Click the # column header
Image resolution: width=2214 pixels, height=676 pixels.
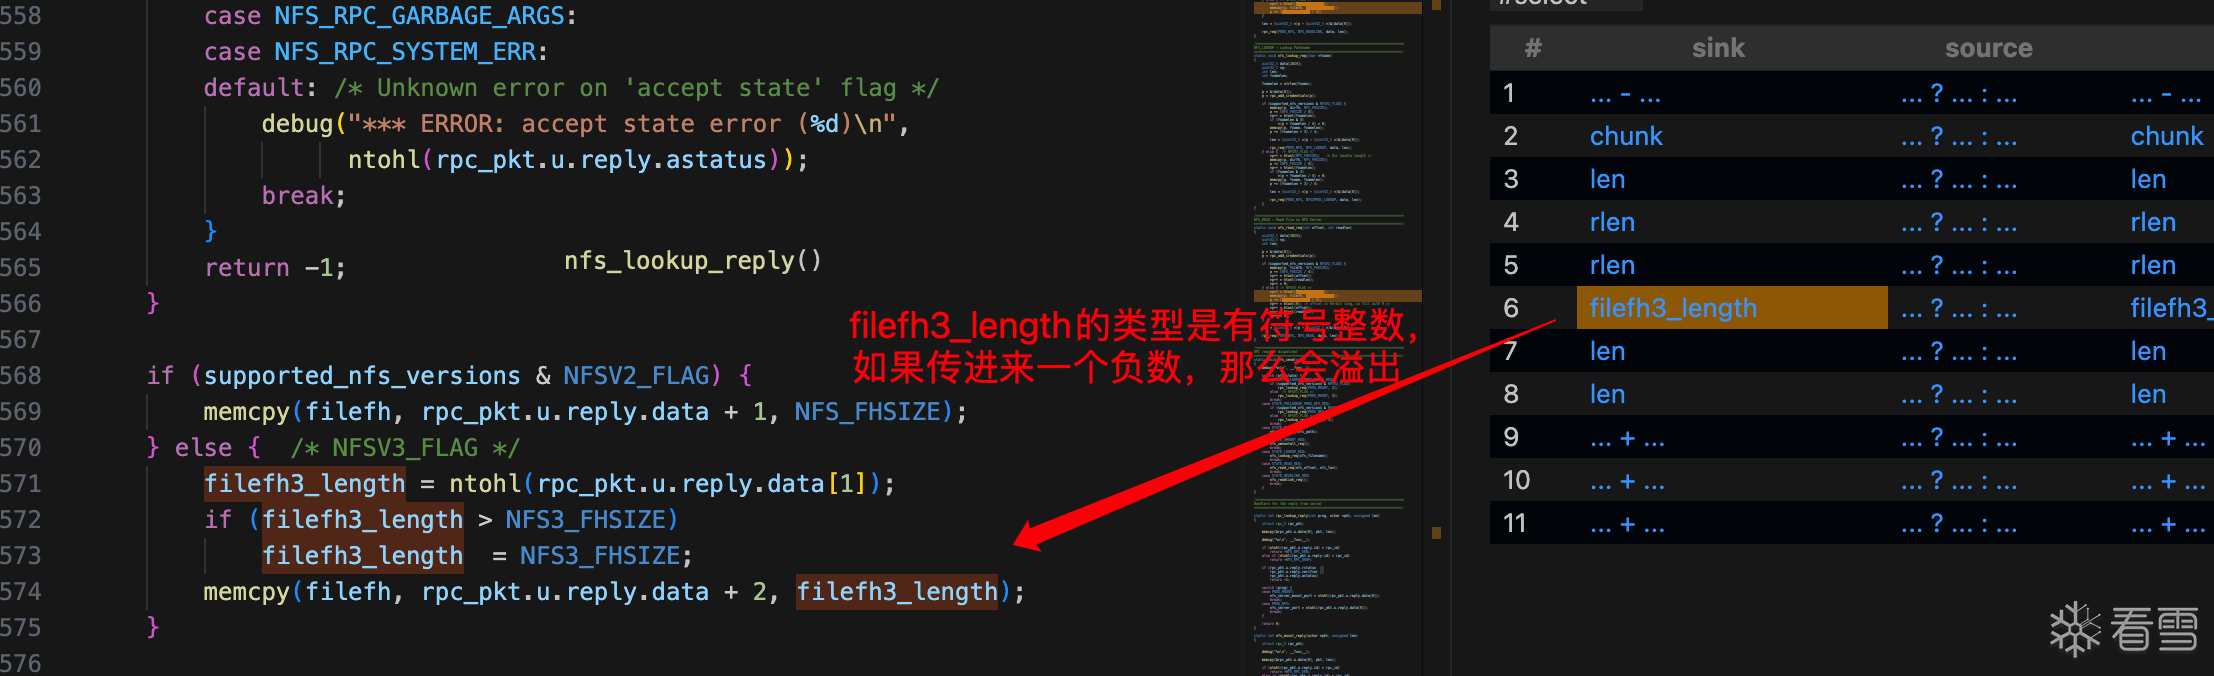1533,48
